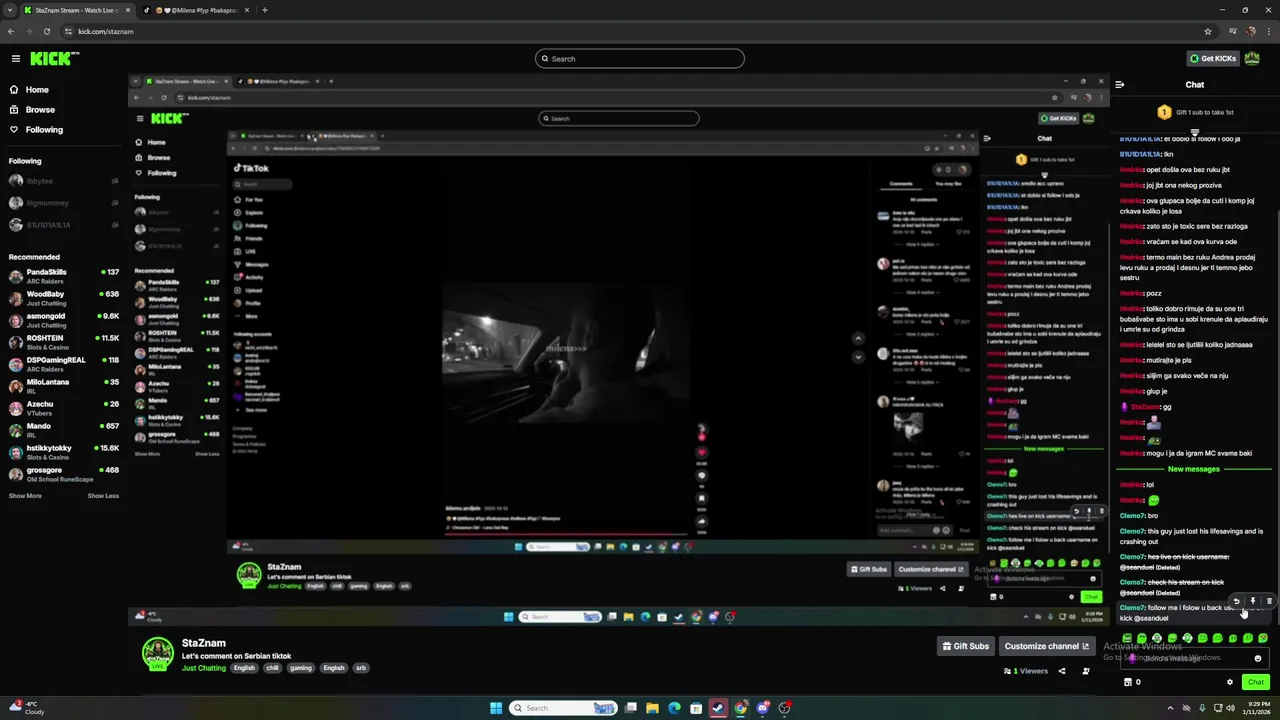Open the emoji picker in the main chat input
1280x720 pixels.
[x=1258, y=658]
